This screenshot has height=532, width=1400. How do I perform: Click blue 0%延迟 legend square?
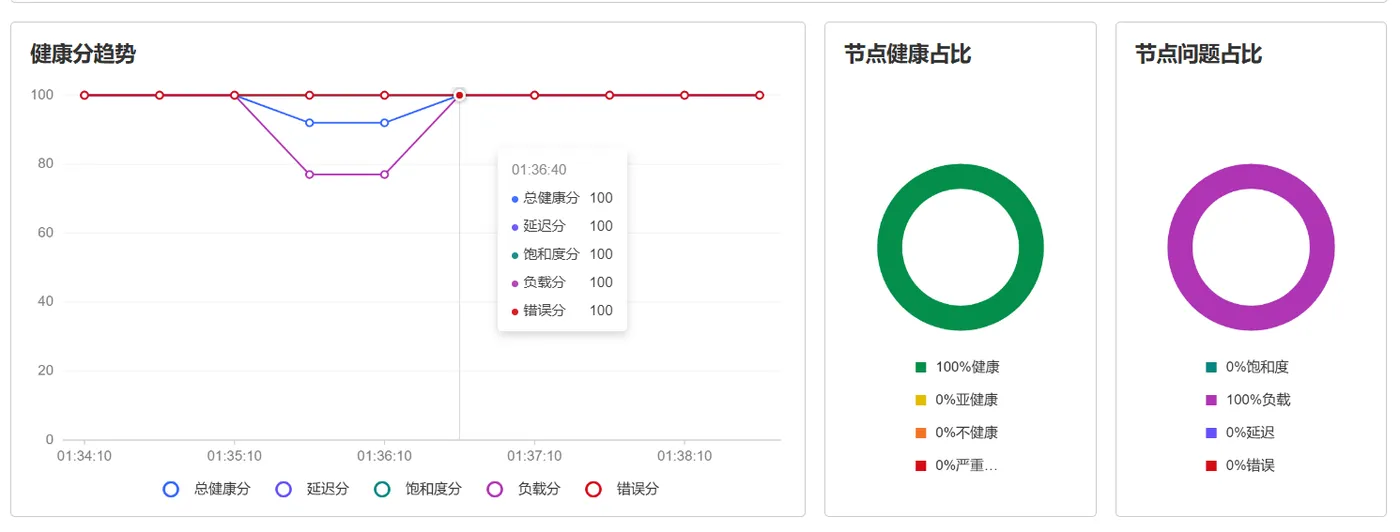[1212, 433]
